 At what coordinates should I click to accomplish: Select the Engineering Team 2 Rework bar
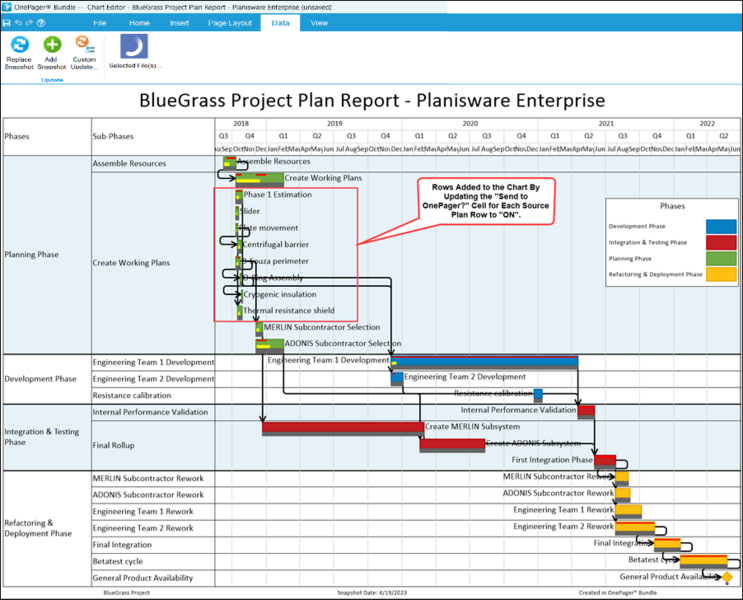click(x=635, y=528)
